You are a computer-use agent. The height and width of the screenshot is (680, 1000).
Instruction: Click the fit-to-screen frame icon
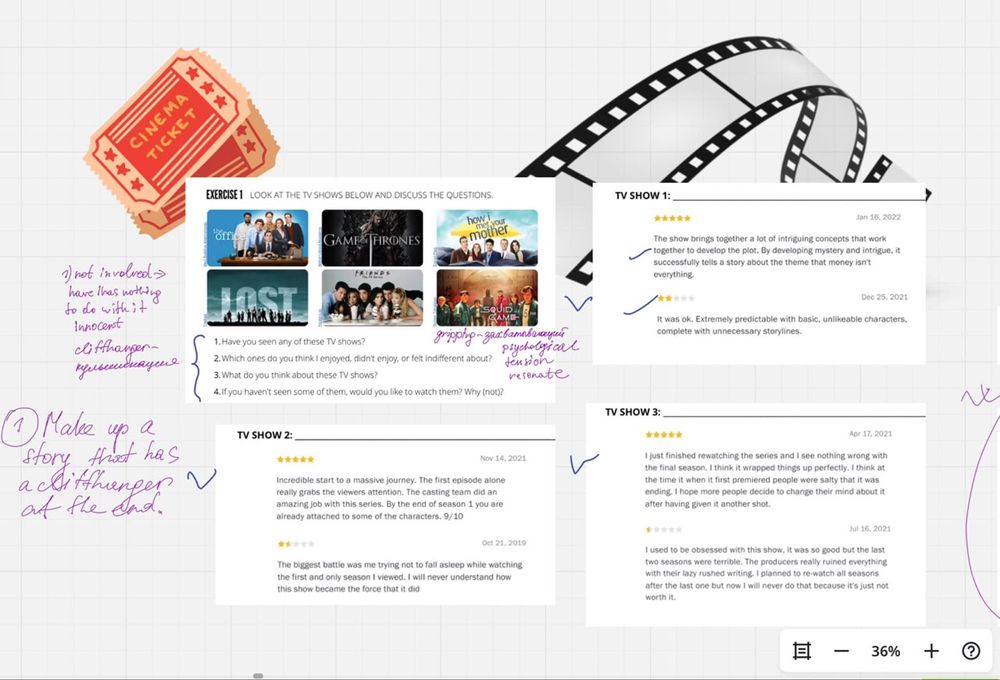[x=802, y=651]
